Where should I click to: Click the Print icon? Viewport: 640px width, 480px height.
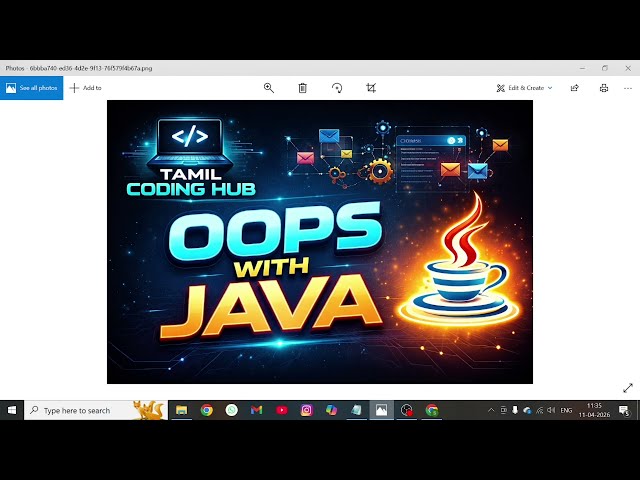(x=604, y=88)
